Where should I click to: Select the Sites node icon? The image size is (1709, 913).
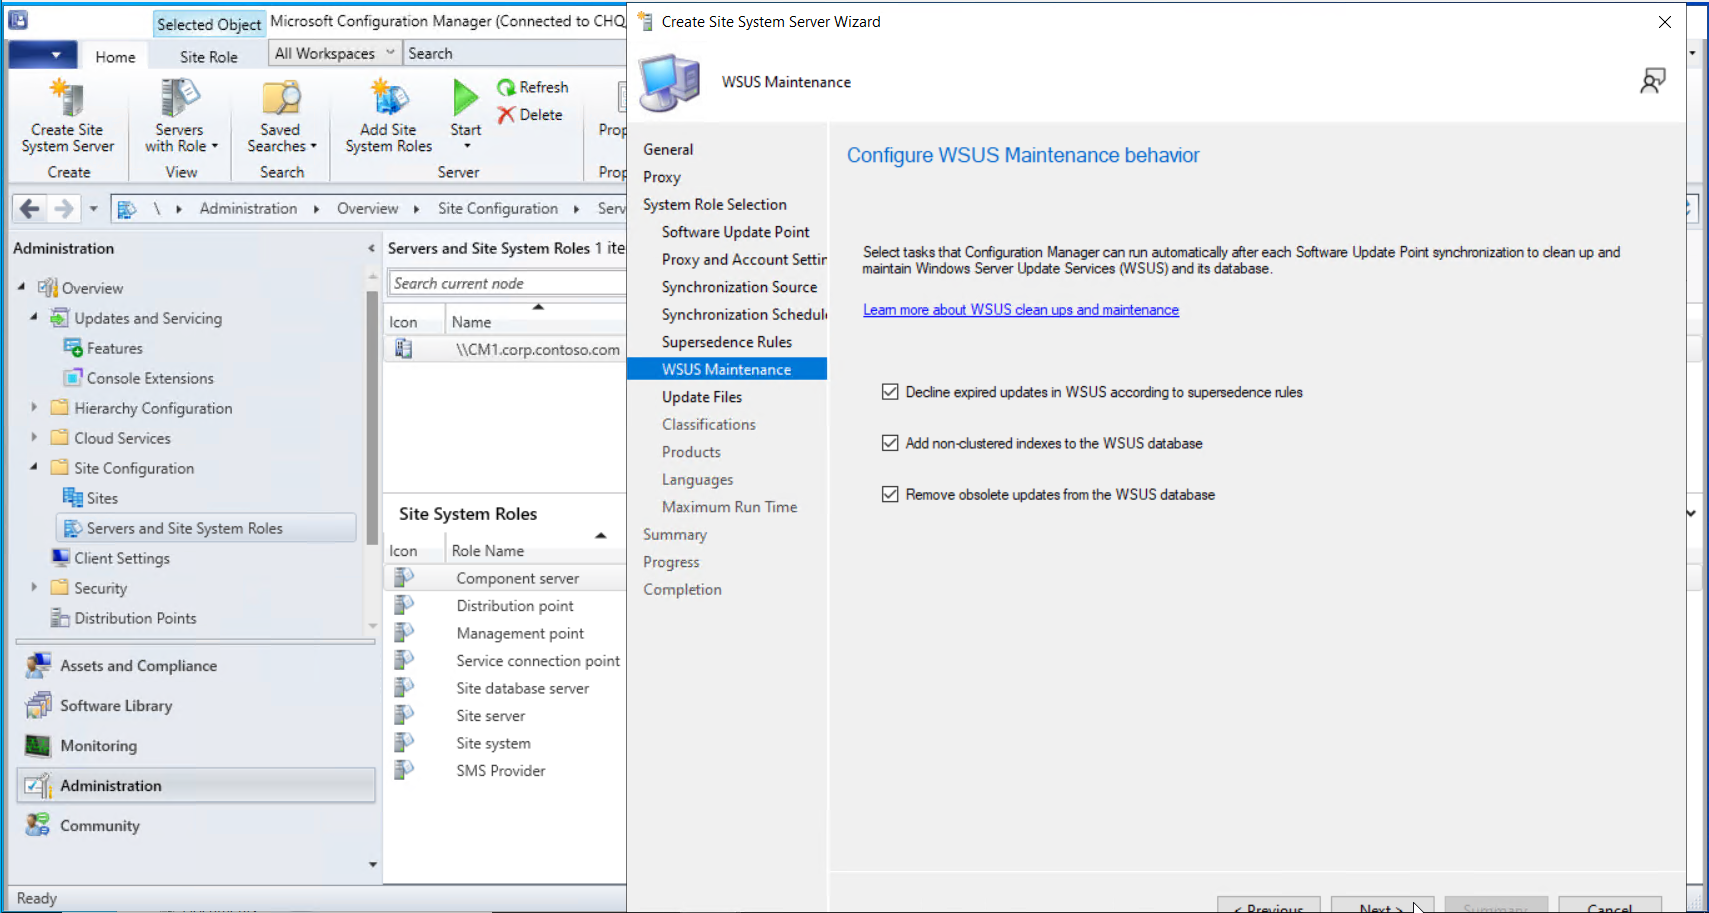[73, 498]
